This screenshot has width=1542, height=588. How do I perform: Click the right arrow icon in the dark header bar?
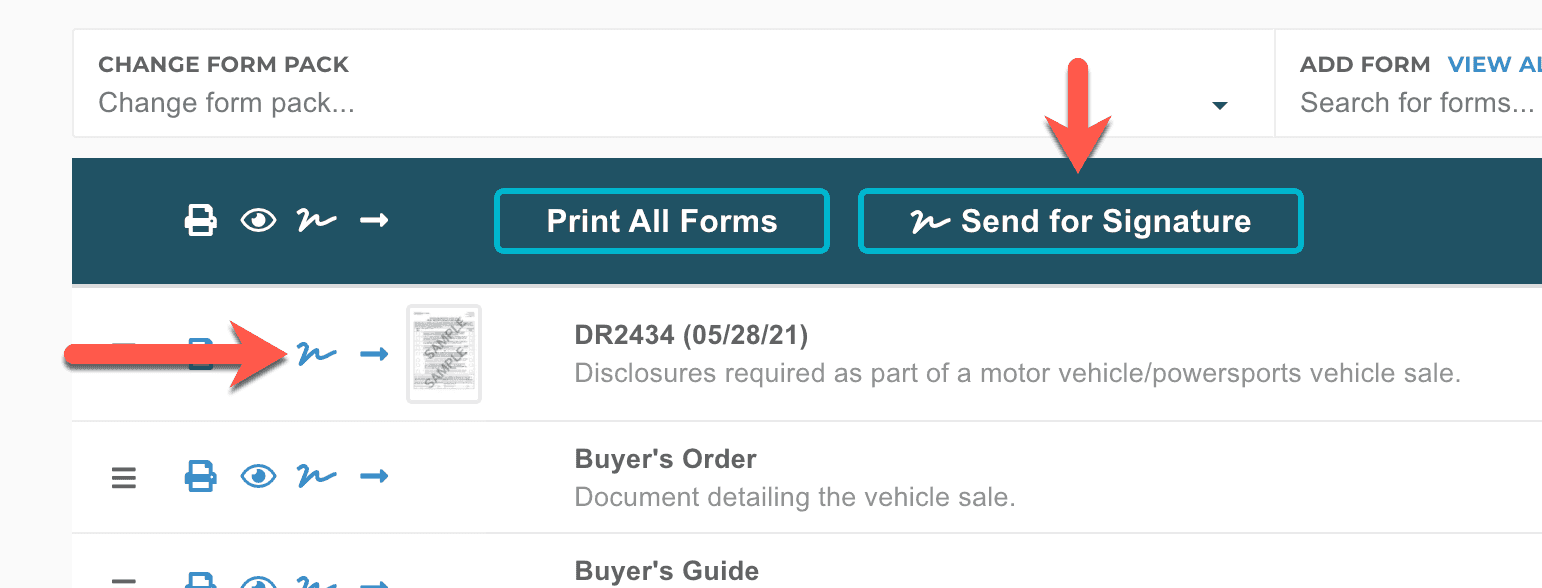(374, 220)
